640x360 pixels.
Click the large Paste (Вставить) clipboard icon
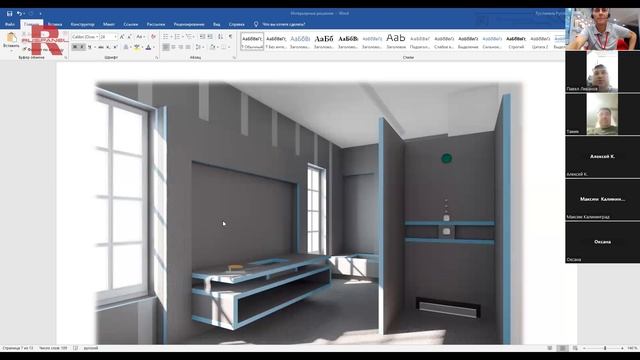(x=11, y=38)
